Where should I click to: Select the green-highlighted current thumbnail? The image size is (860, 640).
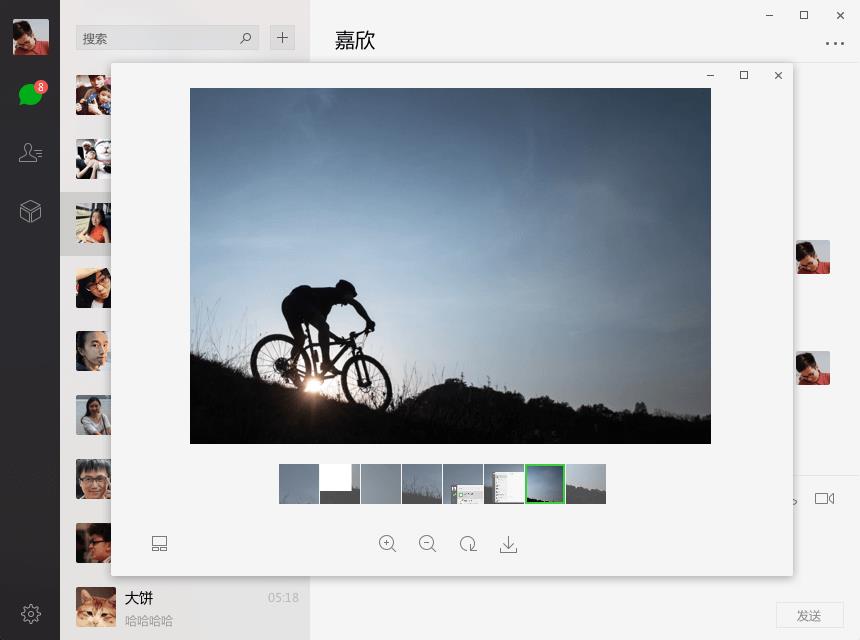tap(545, 484)
